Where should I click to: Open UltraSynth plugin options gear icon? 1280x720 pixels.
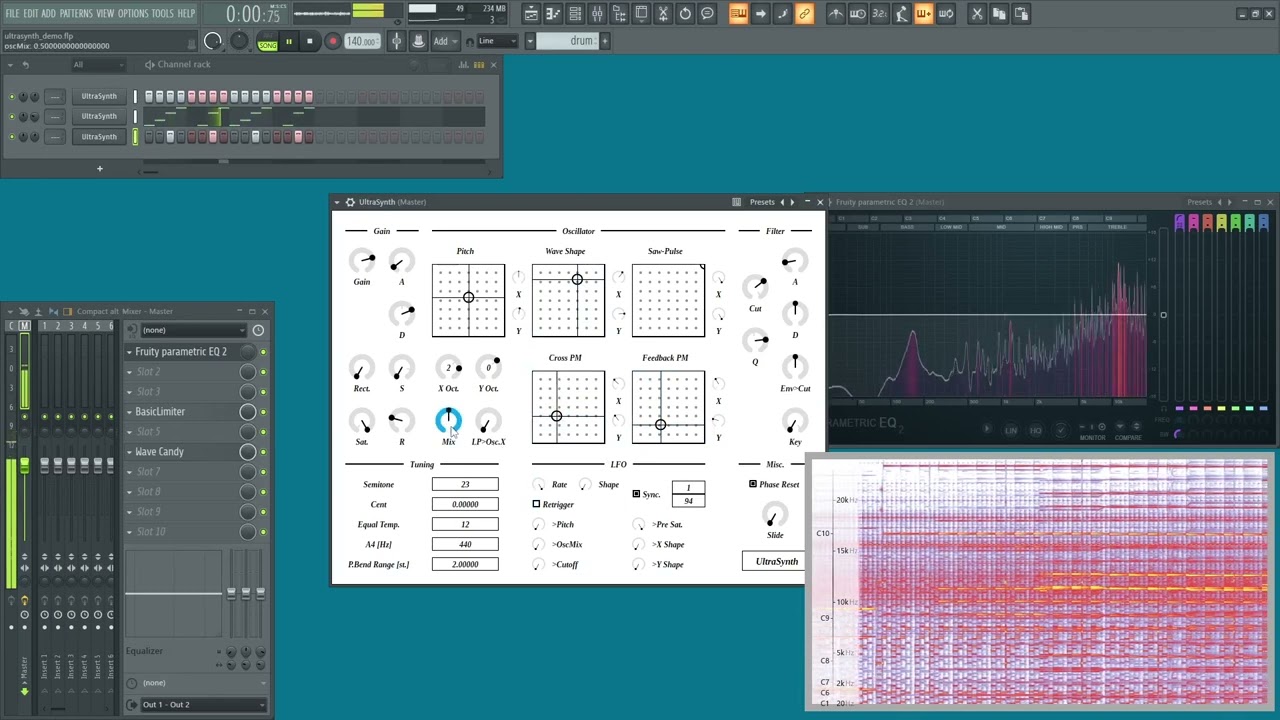point(350,202)
